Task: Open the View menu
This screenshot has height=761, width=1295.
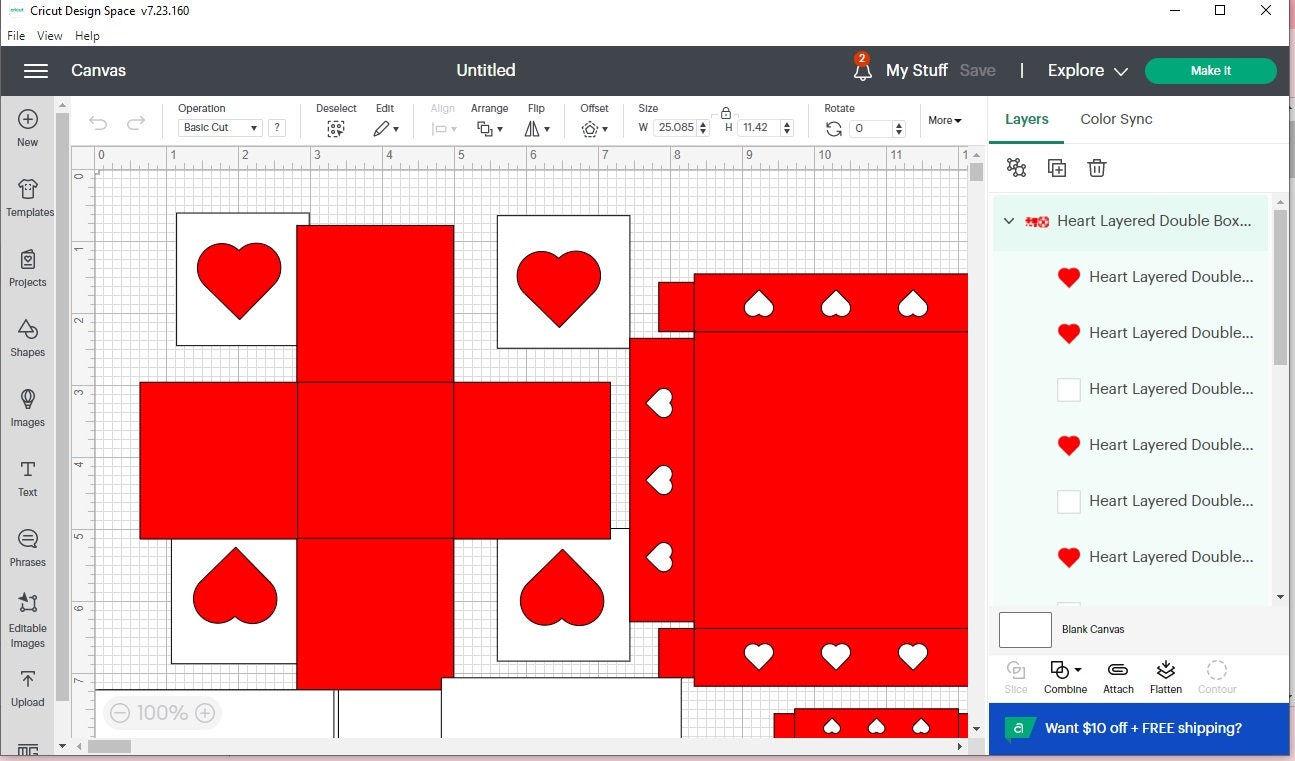Action: [x=50, y=36]
